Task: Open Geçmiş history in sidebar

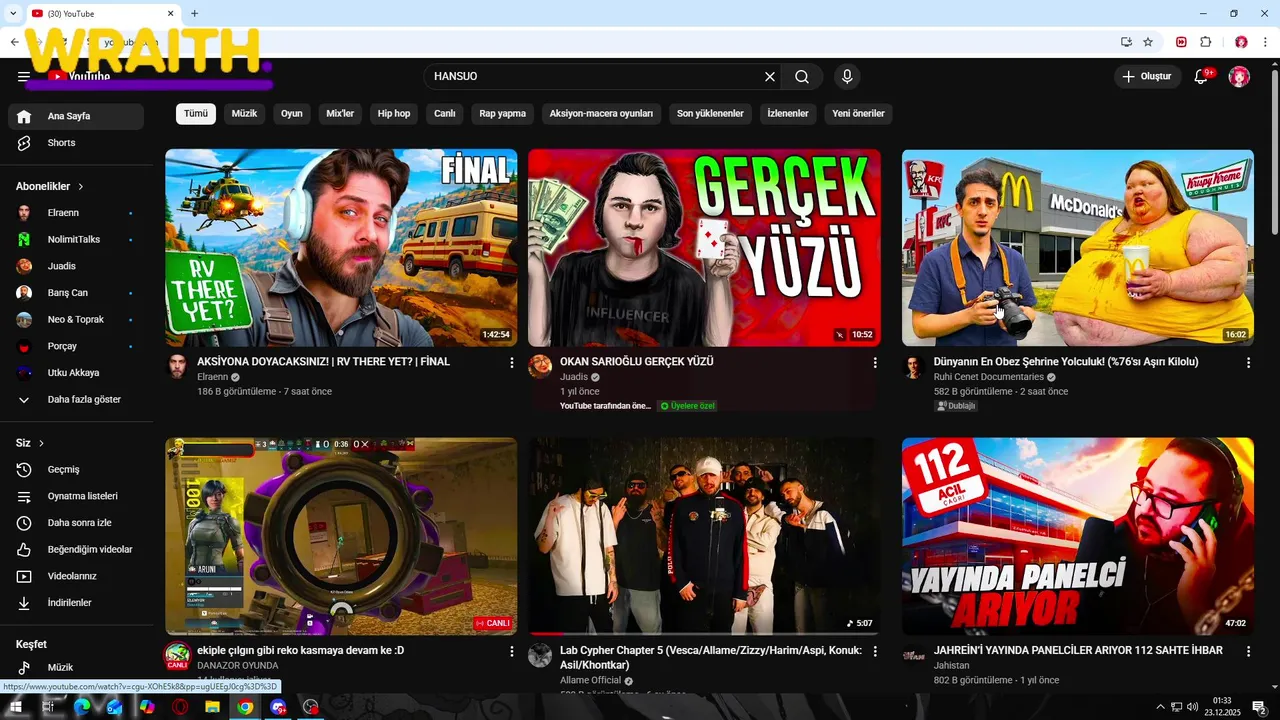Action: 76,470
